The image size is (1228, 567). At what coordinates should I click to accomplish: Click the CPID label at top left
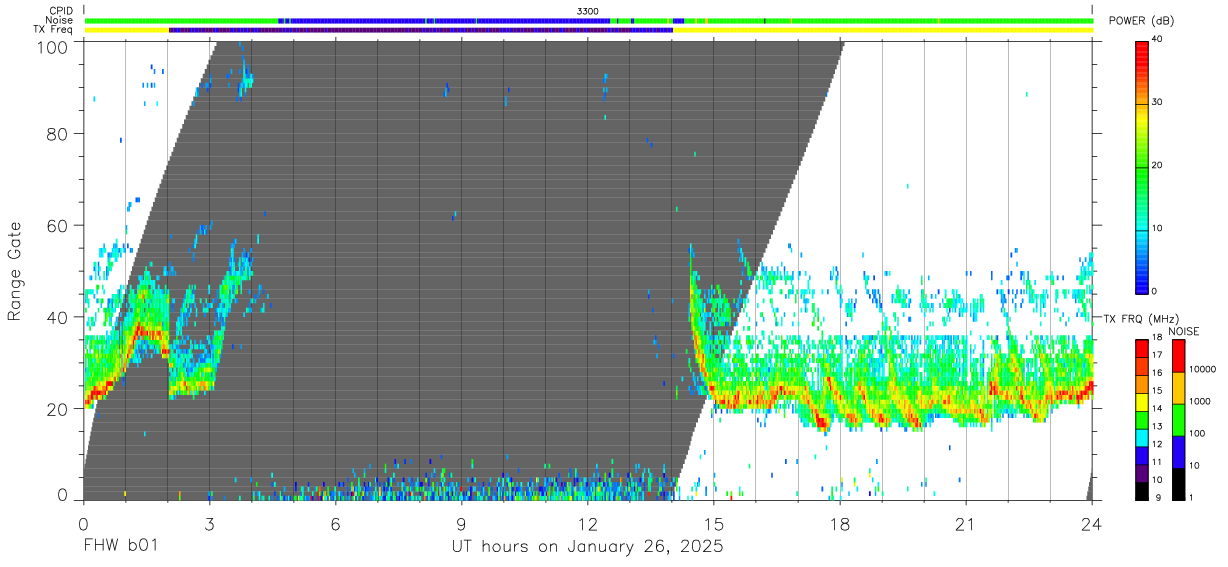pos(61,11)
